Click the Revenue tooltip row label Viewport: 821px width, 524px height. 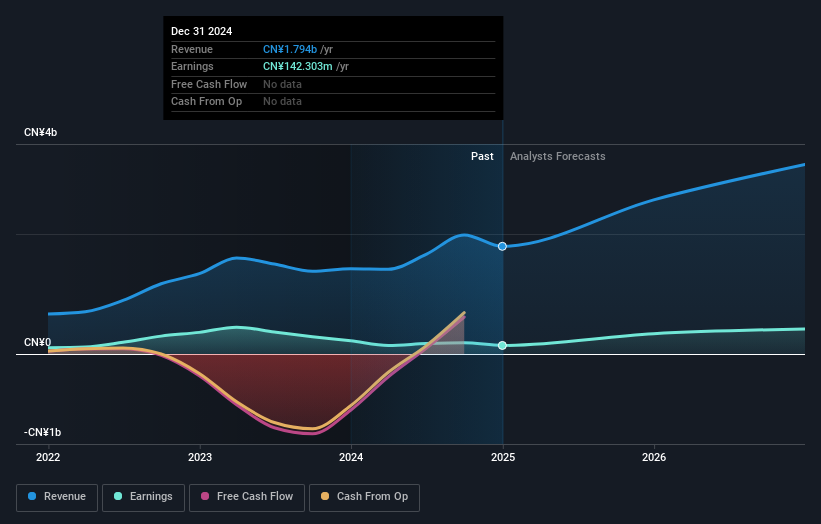192,49
